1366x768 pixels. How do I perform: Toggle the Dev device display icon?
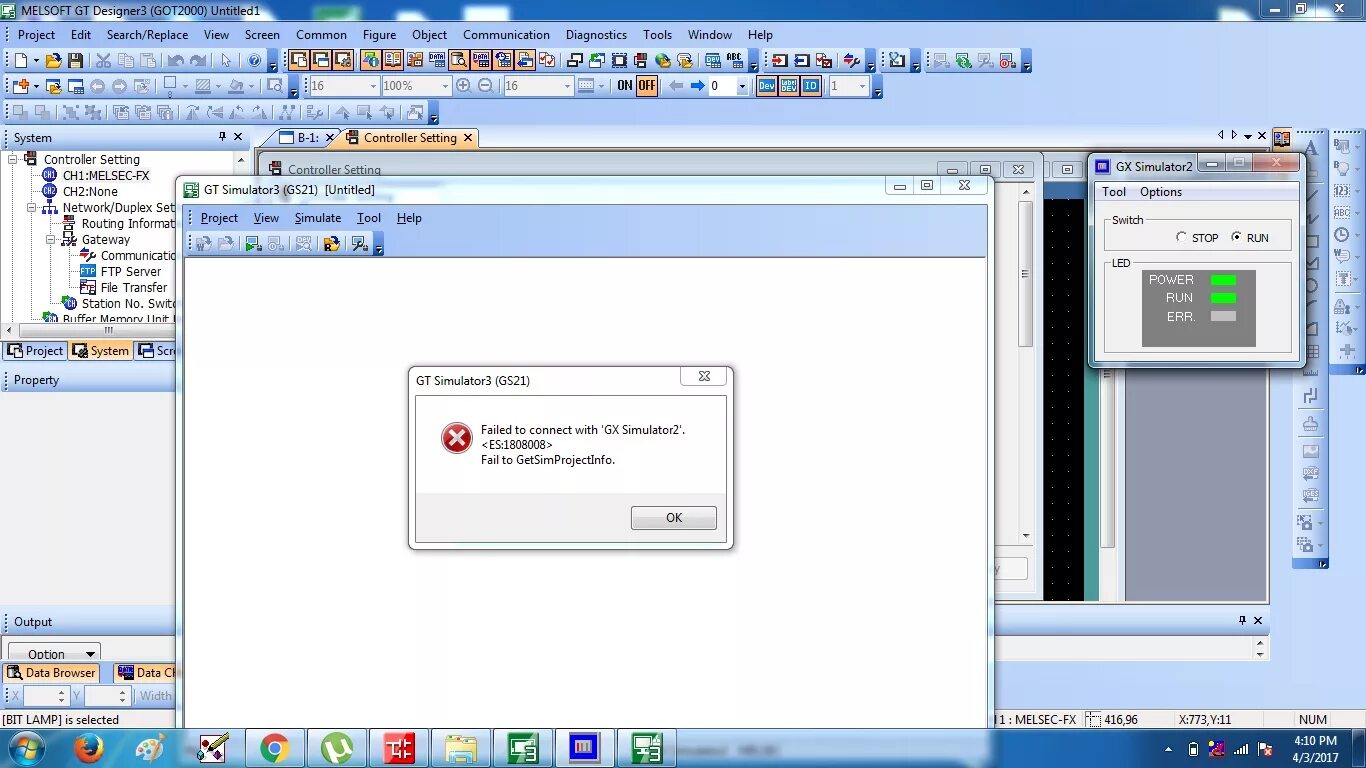point(766,86)
